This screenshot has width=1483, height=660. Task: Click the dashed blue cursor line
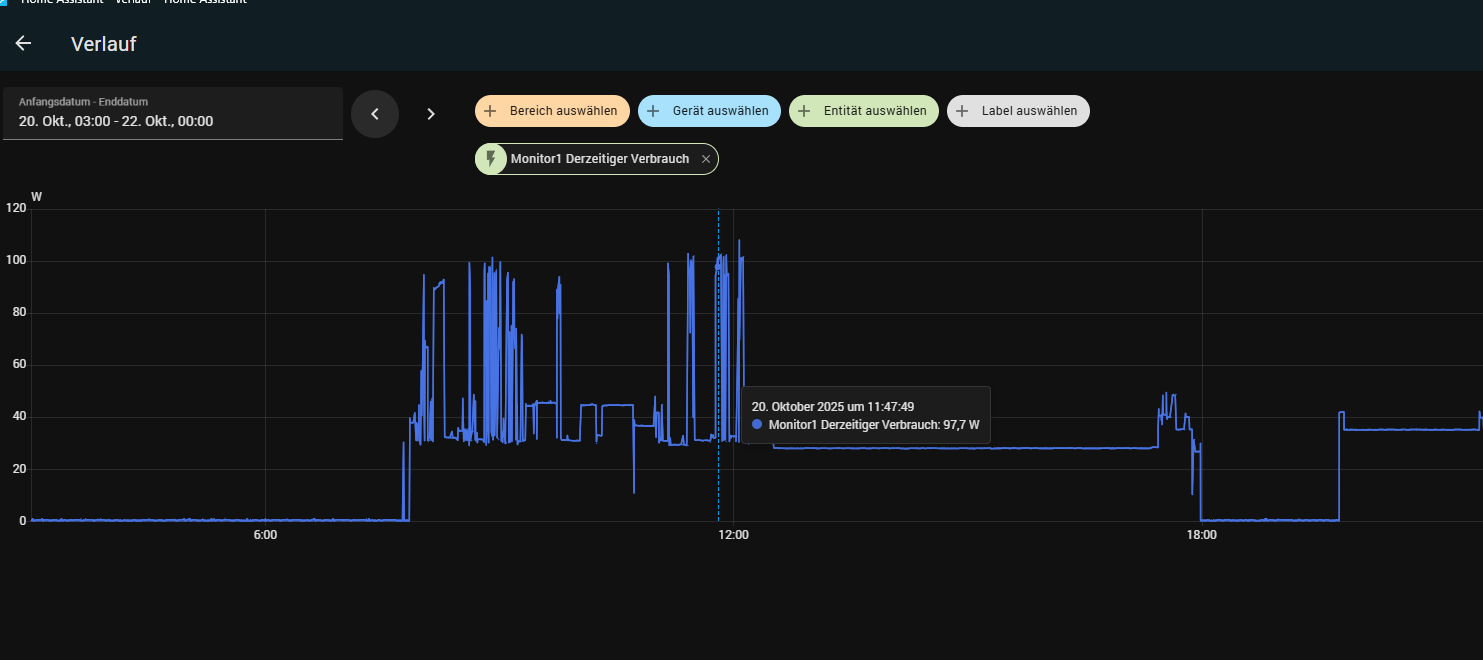click(718, 365)
